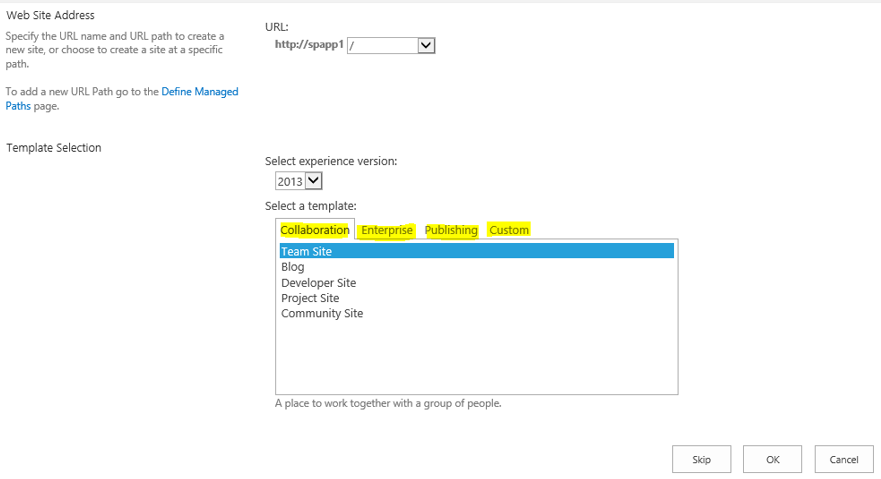Click the Cancel button
881x479 pixels.
click(844, 459)
